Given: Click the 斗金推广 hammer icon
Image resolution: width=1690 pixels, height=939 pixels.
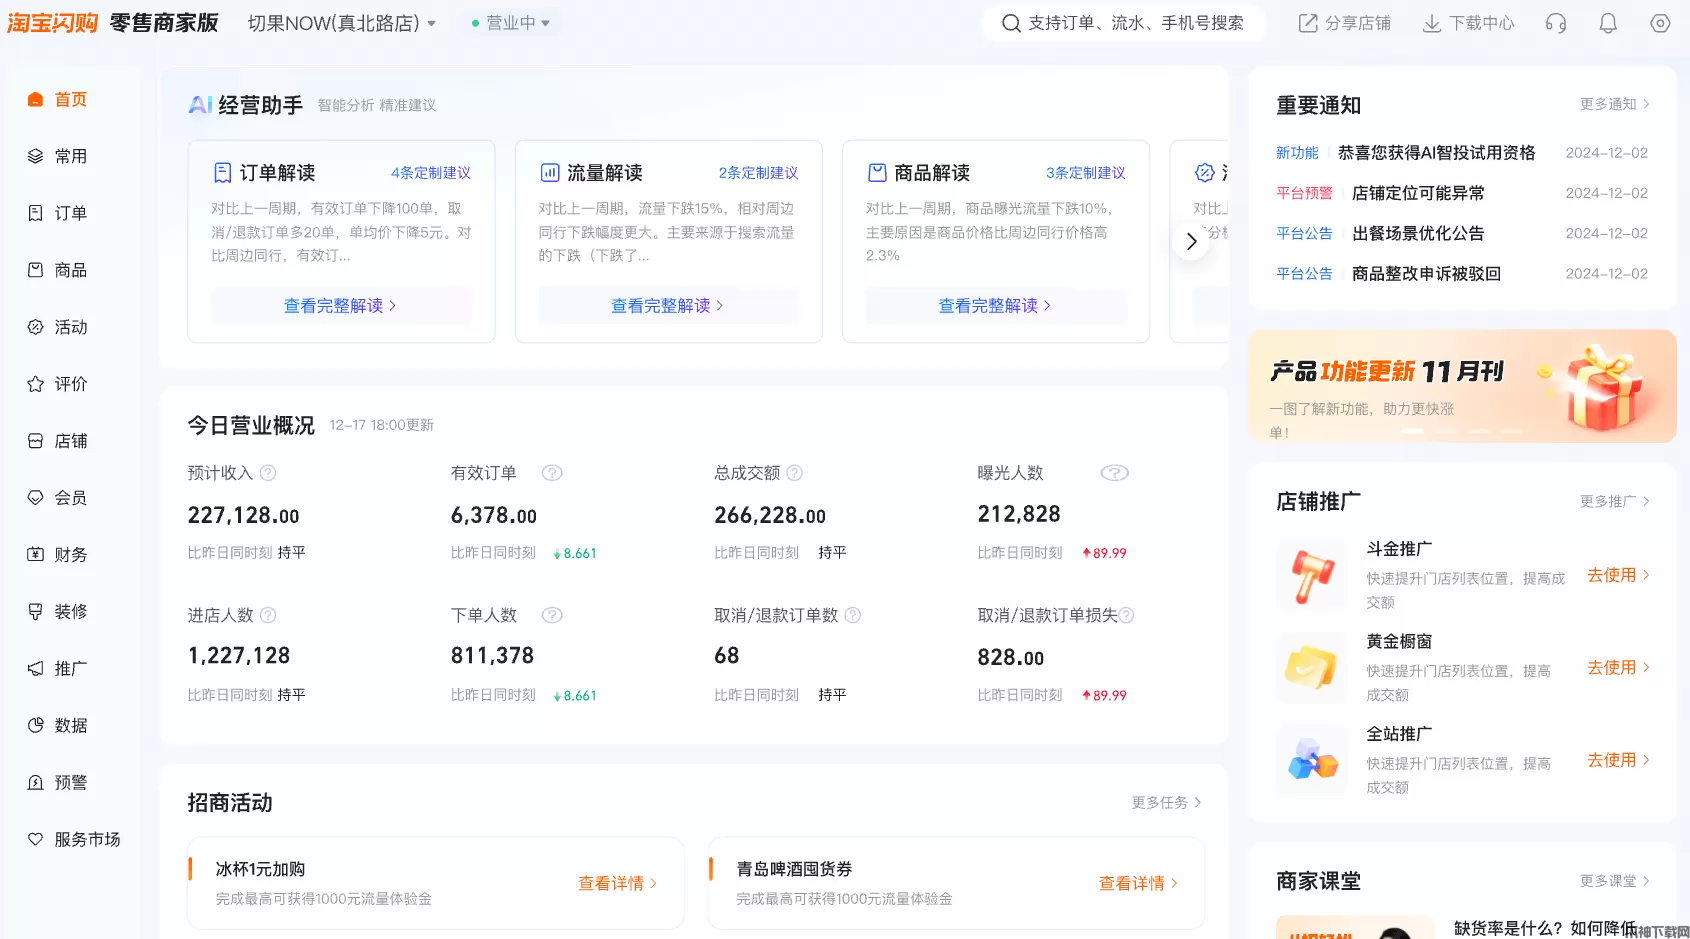Looking at the screenshot, I should 1313,576.
